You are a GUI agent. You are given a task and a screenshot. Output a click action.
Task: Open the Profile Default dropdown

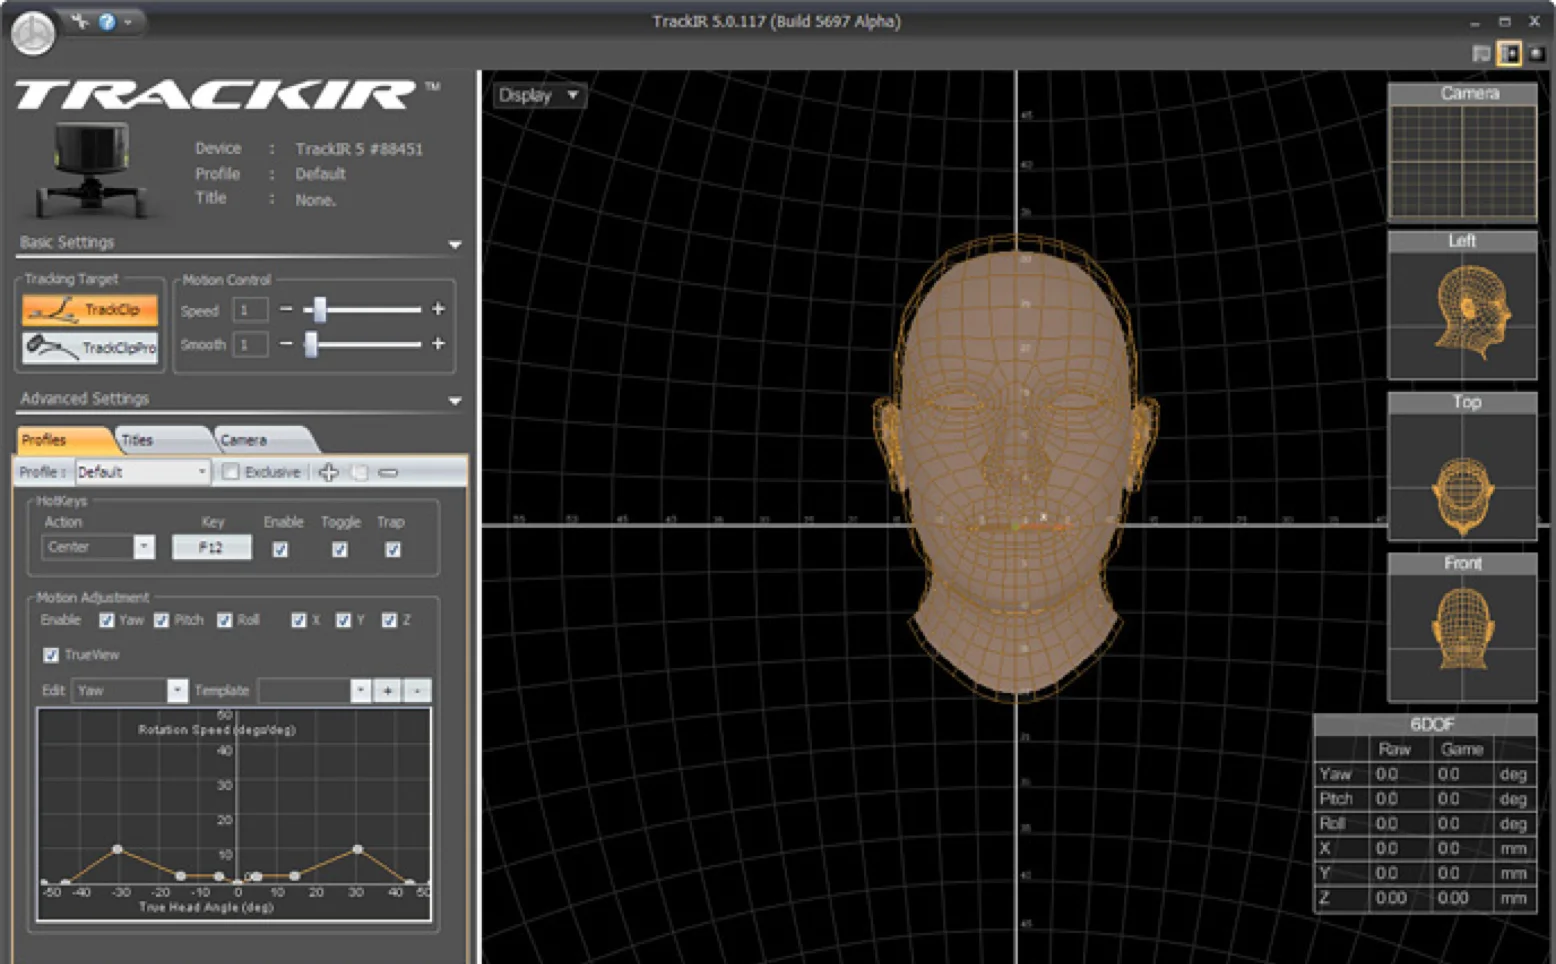coord(142,472)
